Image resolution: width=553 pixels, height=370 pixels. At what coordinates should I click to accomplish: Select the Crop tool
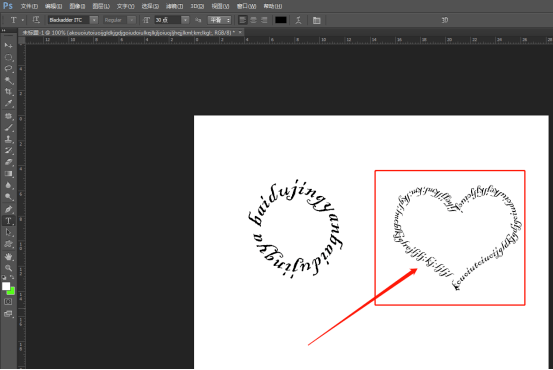tap(8, 92)
